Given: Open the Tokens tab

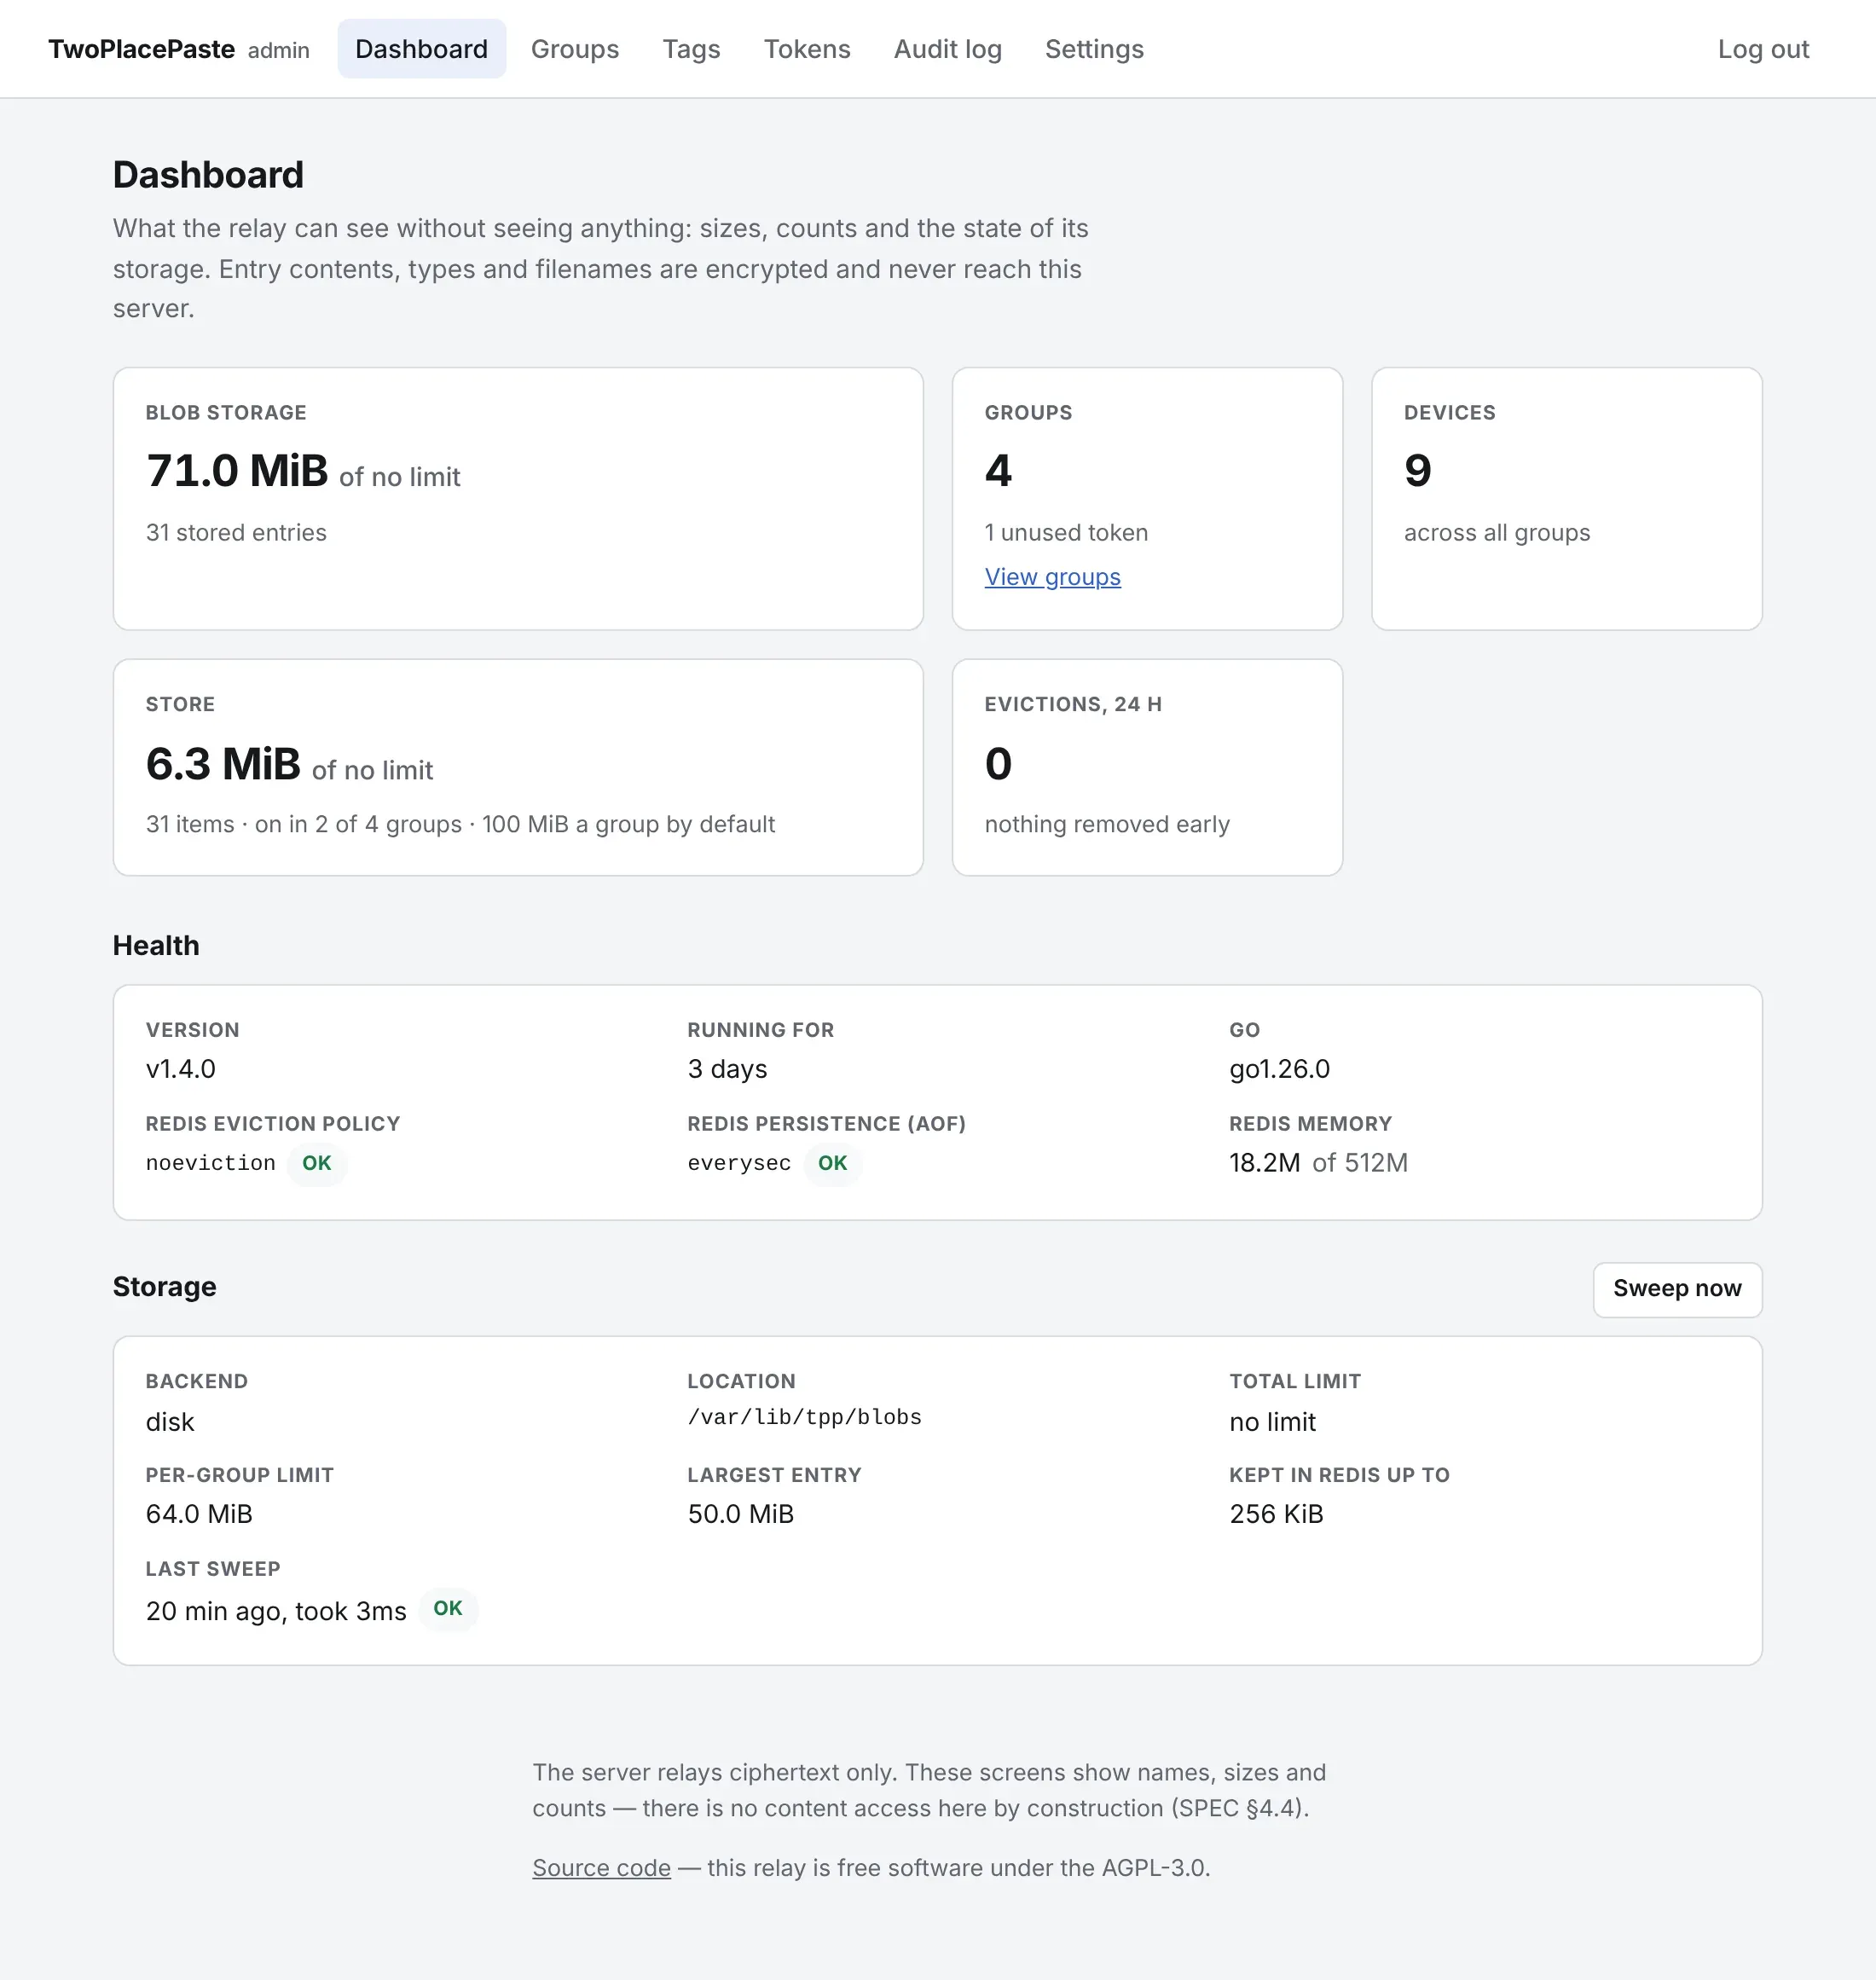Looking at the screenshot, I should [x=807, y=49].
